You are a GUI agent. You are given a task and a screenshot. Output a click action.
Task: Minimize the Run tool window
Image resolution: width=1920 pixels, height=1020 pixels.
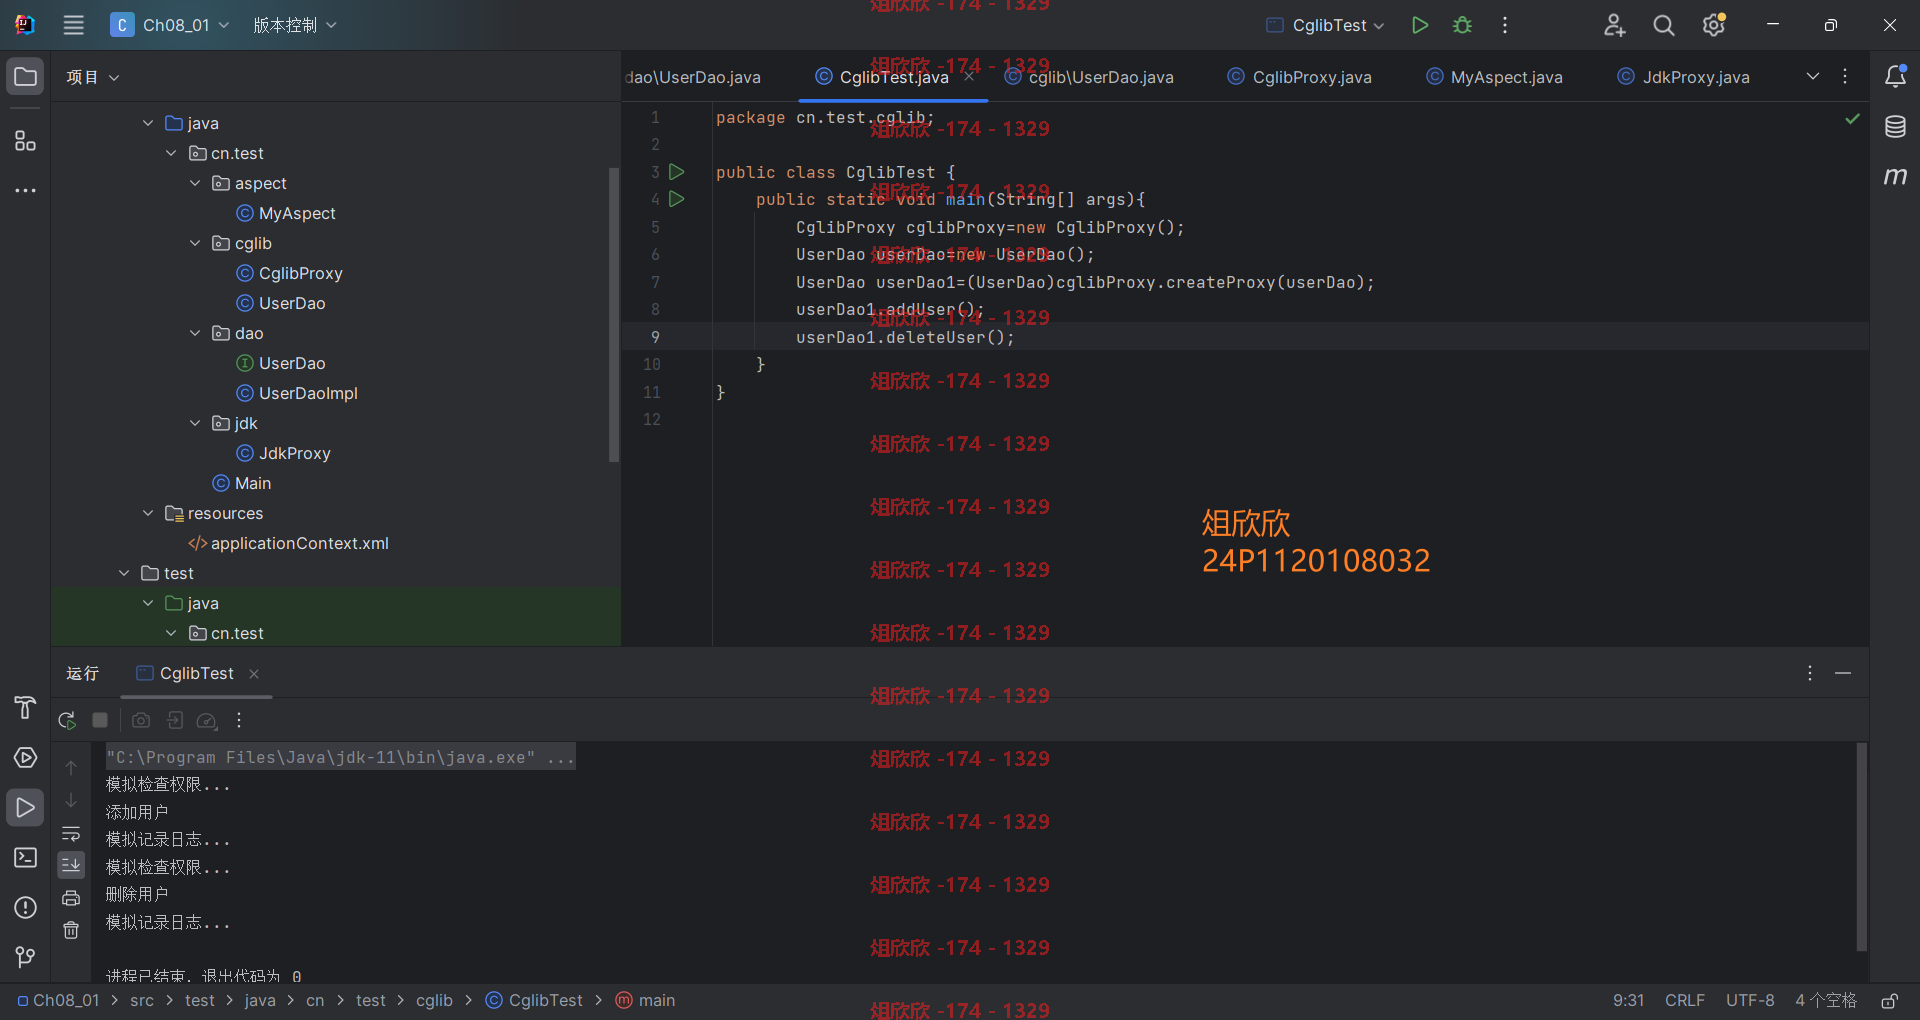click(x=1843, y=673)
